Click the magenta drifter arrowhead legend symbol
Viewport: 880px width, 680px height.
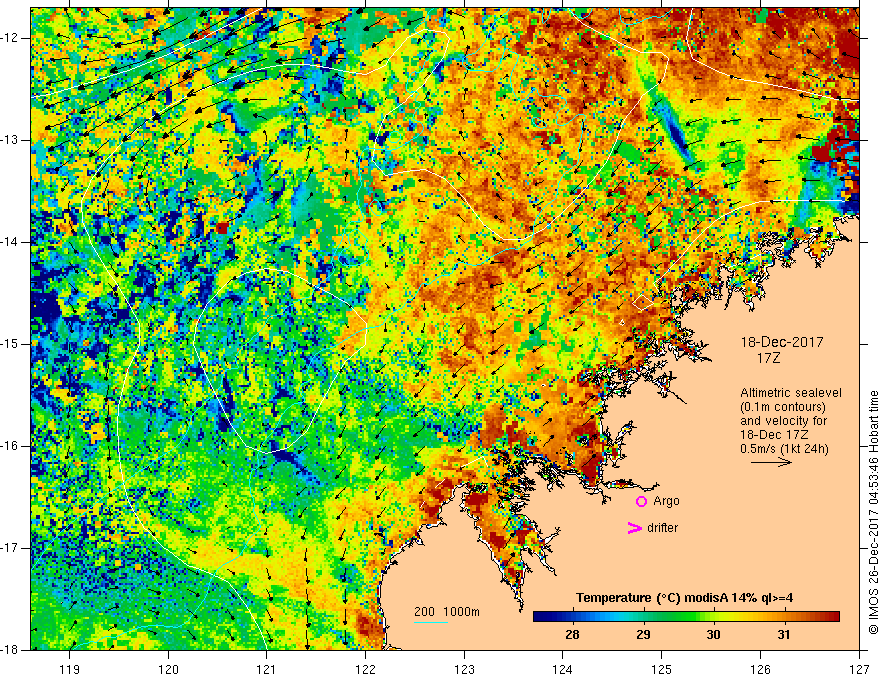pyautogui.click(x=634, y=528)
